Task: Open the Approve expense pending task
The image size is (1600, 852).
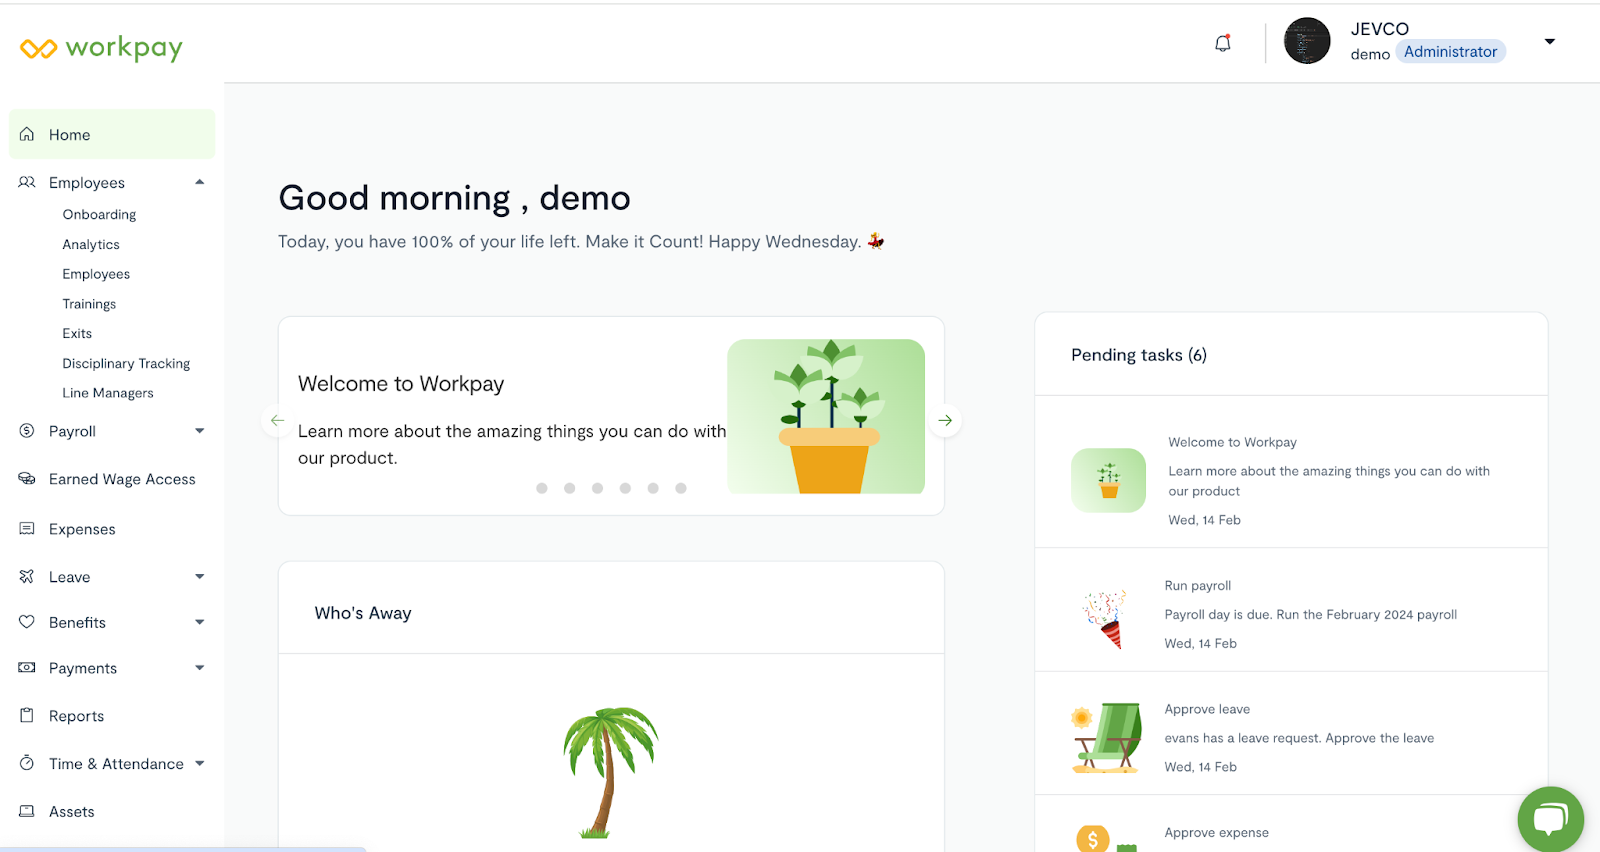Action: tap(1291, 824)
